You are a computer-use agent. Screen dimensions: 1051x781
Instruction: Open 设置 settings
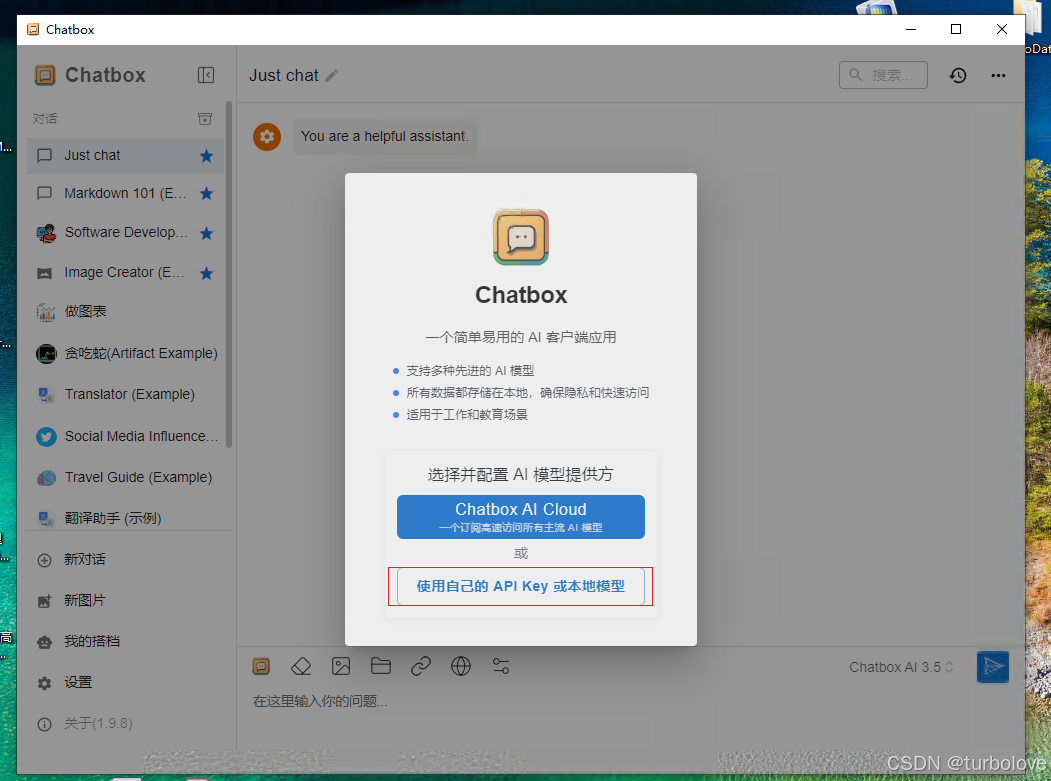[x=125, y=682]
